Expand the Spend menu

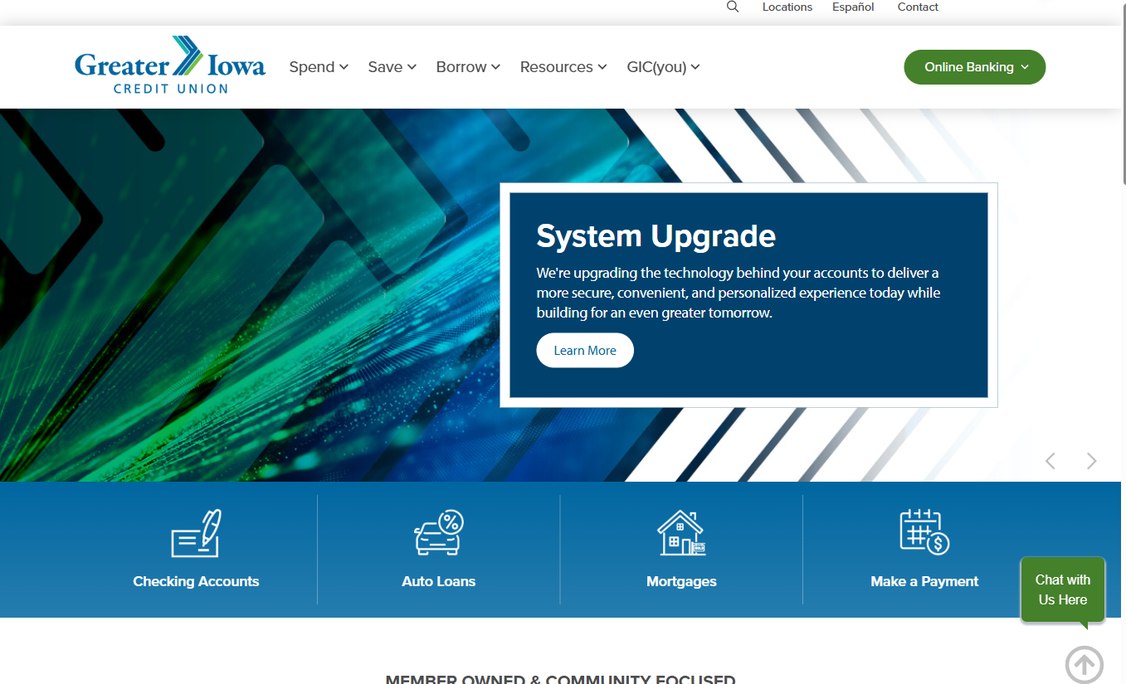pos(319,67)
